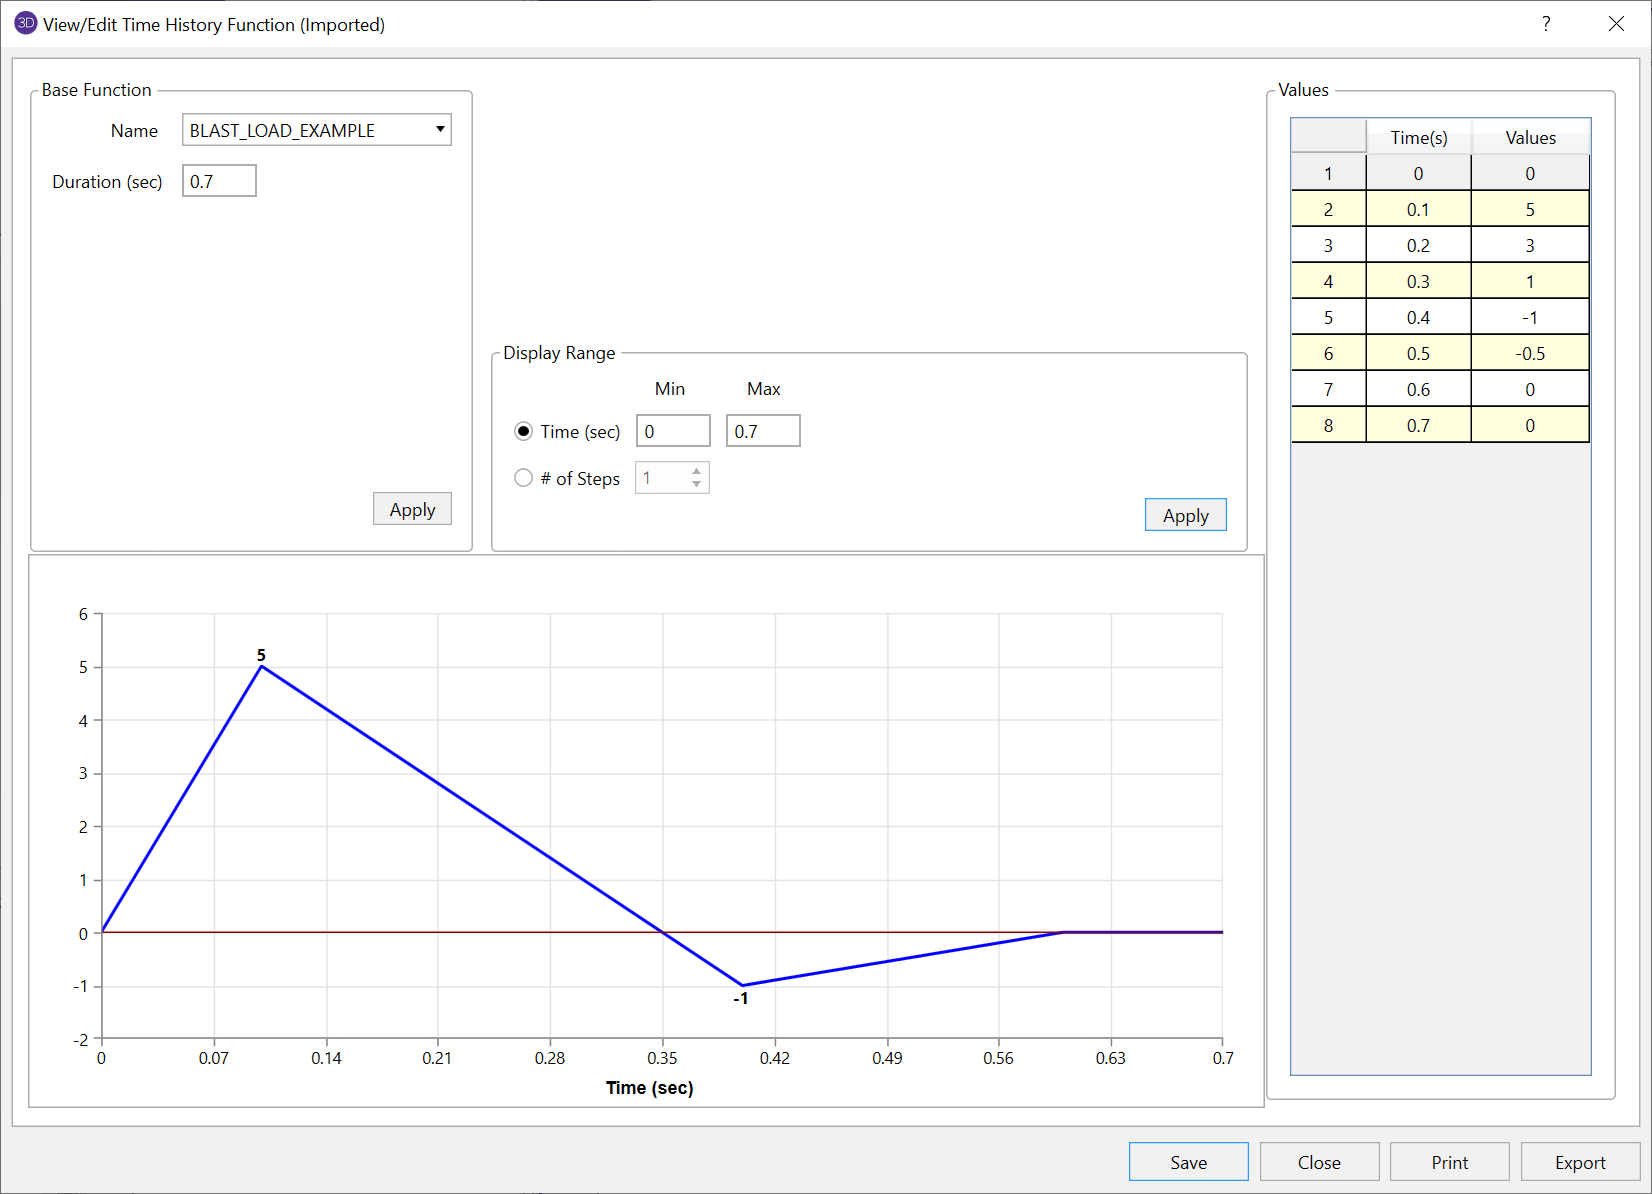The width and height of the screenshot is (1652, 1194).
Task: Click the Max time input field
Action: (x=763, y=431)
